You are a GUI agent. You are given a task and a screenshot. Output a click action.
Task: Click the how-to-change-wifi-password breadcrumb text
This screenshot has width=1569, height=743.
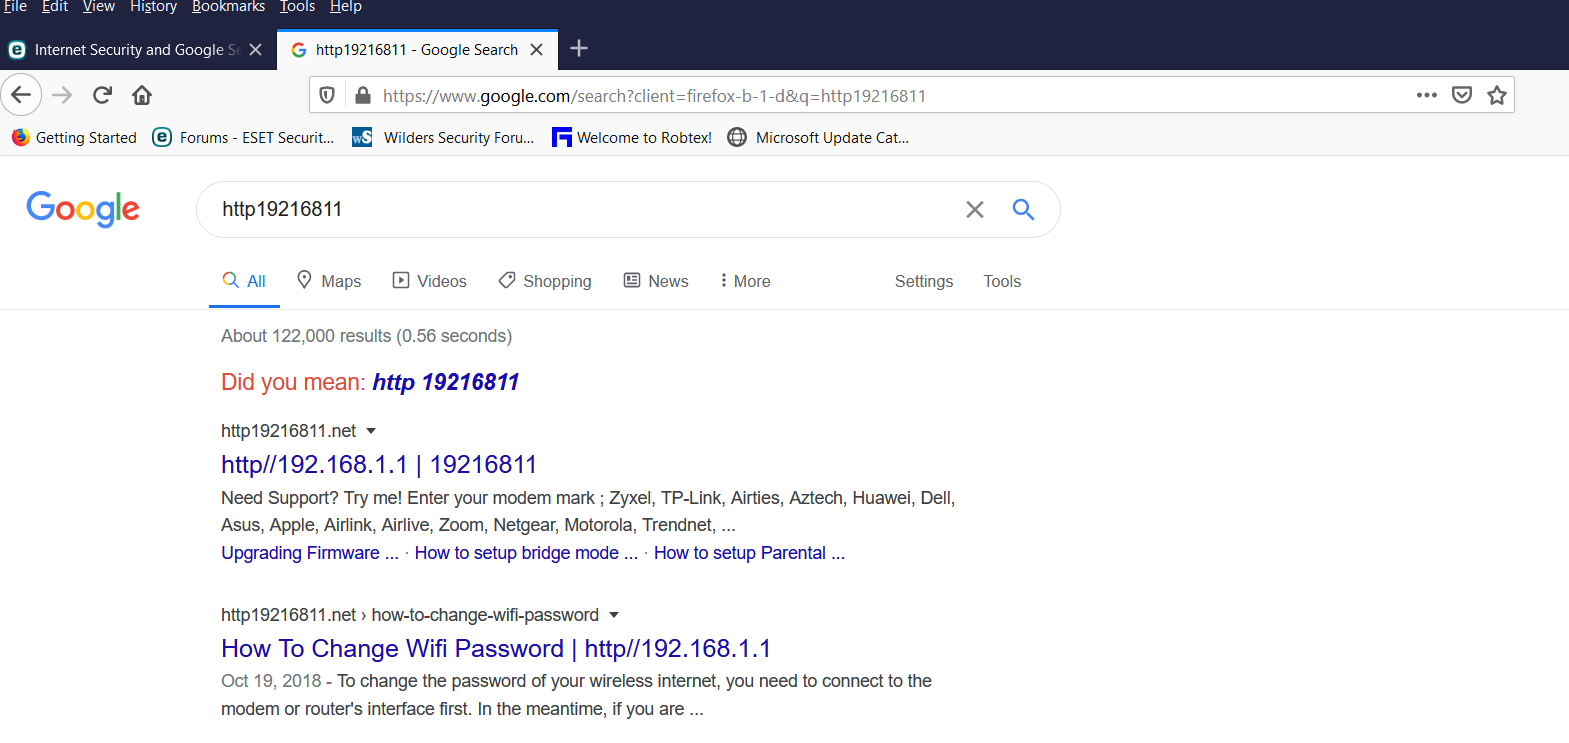[485, 615]
